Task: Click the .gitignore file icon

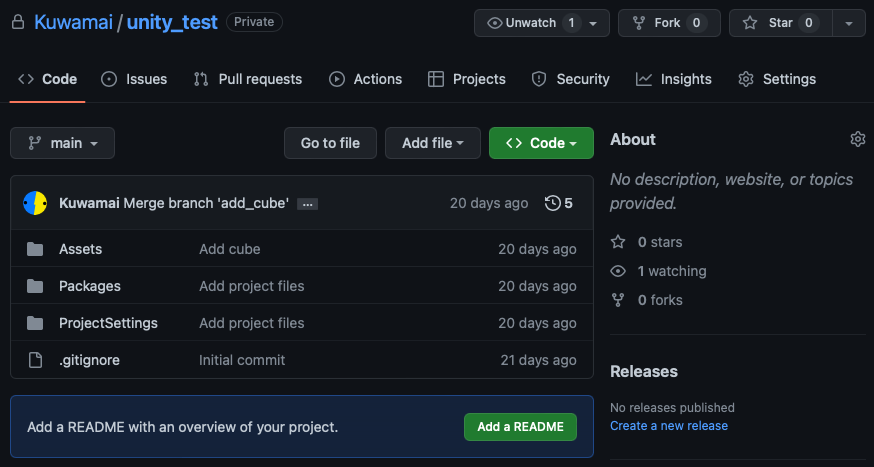Action: (35, 360)
